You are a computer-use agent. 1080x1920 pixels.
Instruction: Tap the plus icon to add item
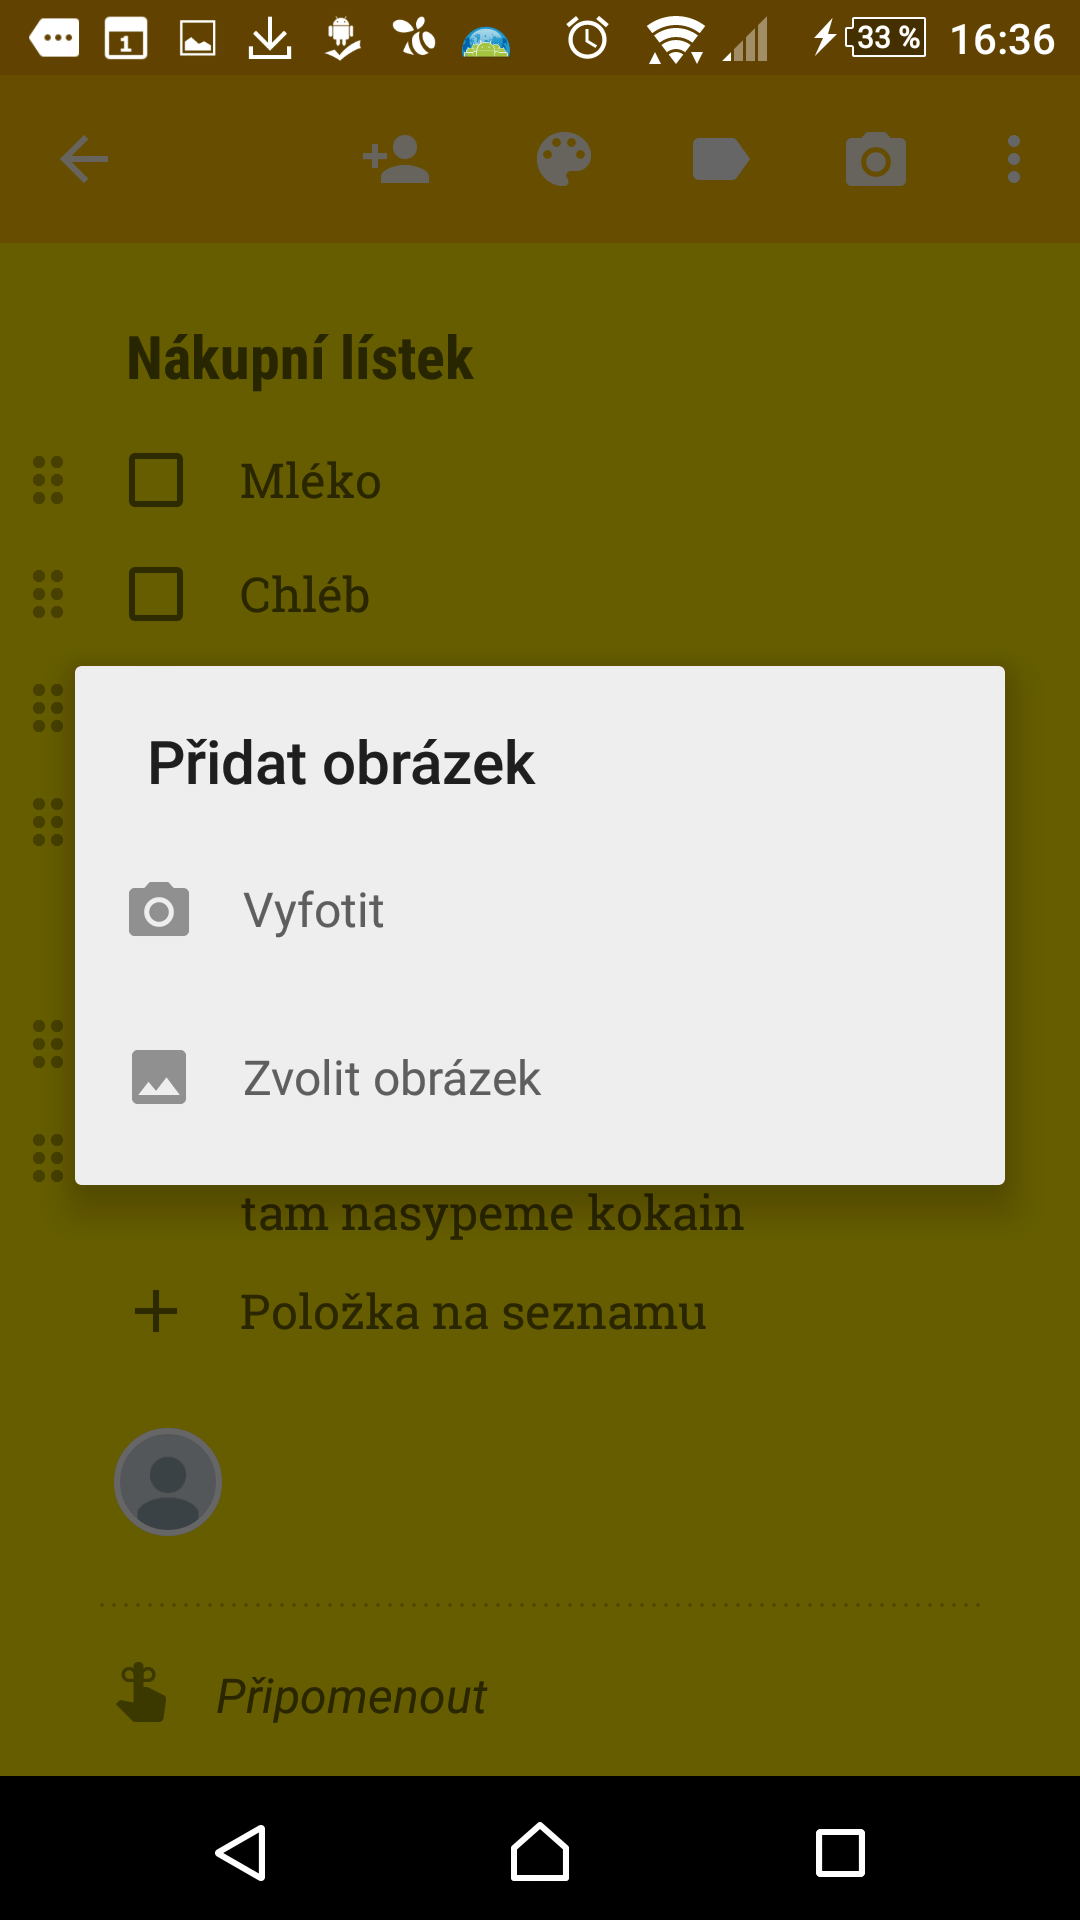(156, 1311)
